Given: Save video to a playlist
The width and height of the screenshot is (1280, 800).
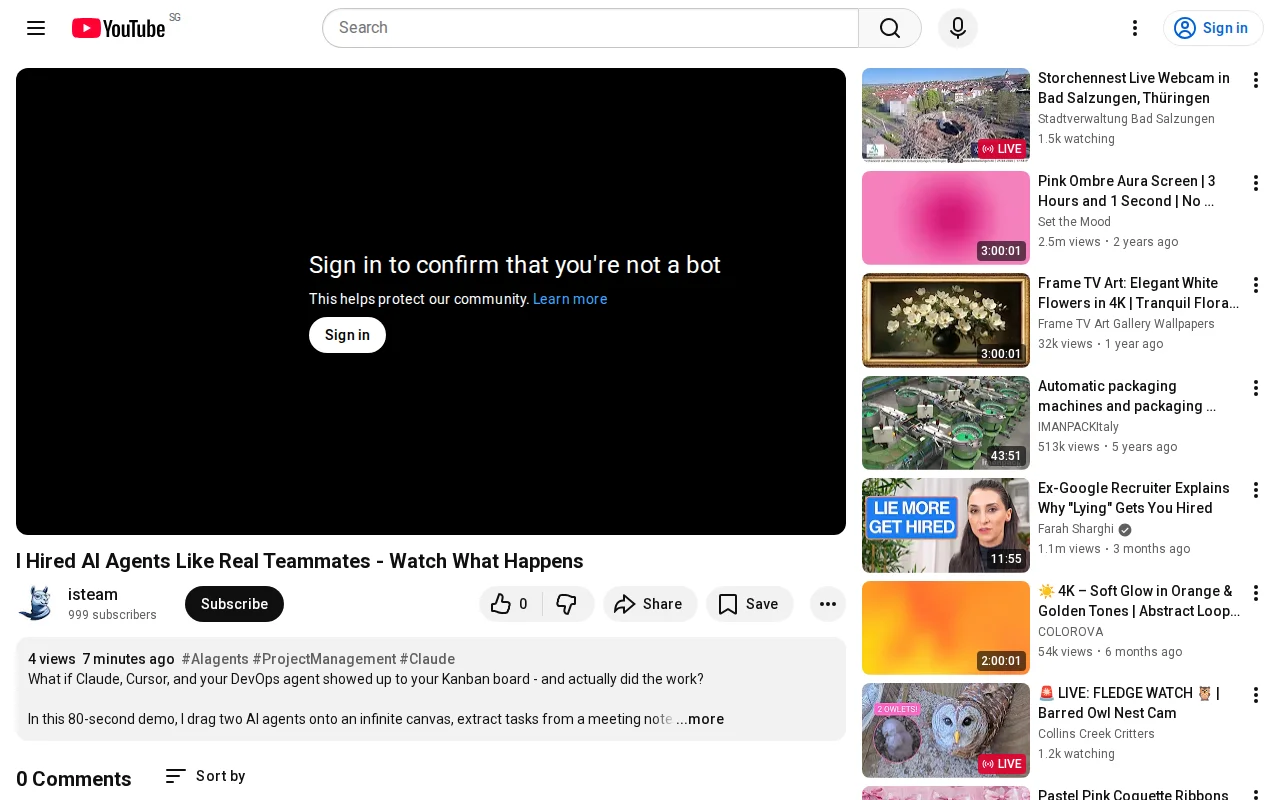Looking at the screenshot, I should coord(749,604).
